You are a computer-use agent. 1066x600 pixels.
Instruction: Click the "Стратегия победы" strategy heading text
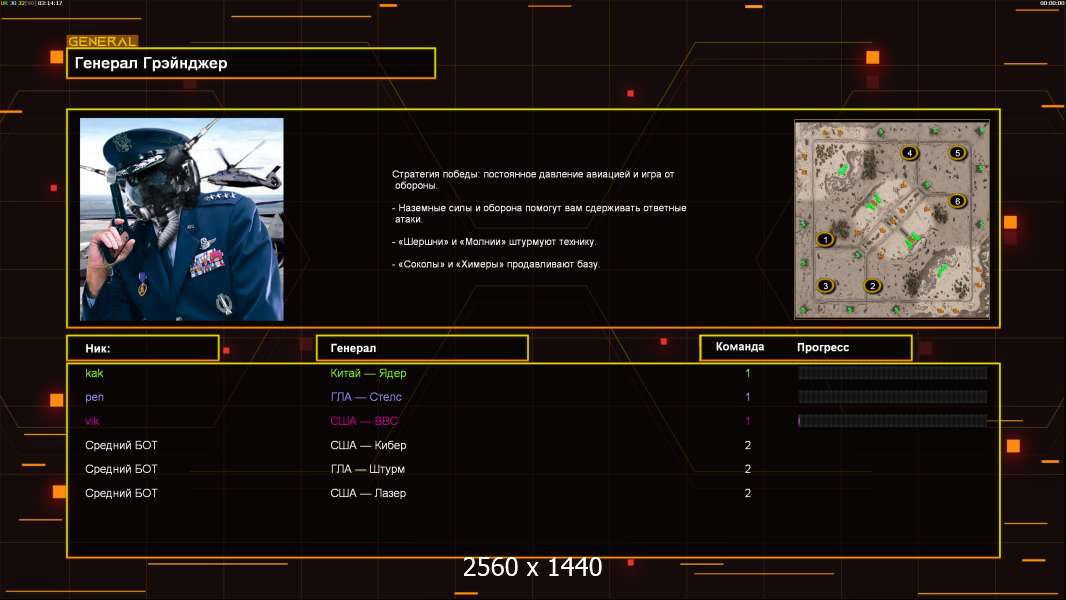click(x=533, y=179)
